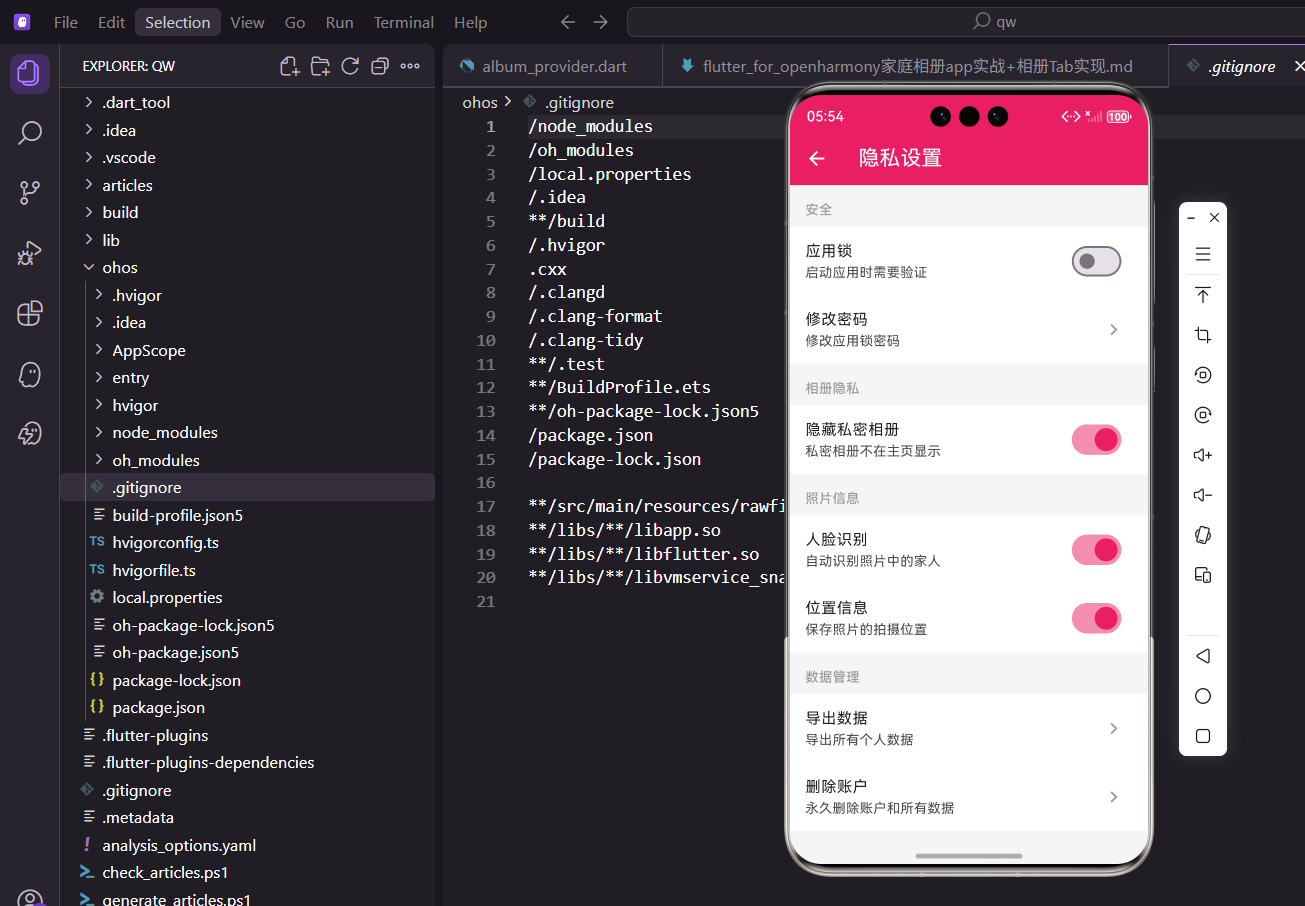The width and height of the screenshot is (1305, 906).
Task: Turn off the 隐藏私密相册 switch
Action: (x=1096, y=439)
